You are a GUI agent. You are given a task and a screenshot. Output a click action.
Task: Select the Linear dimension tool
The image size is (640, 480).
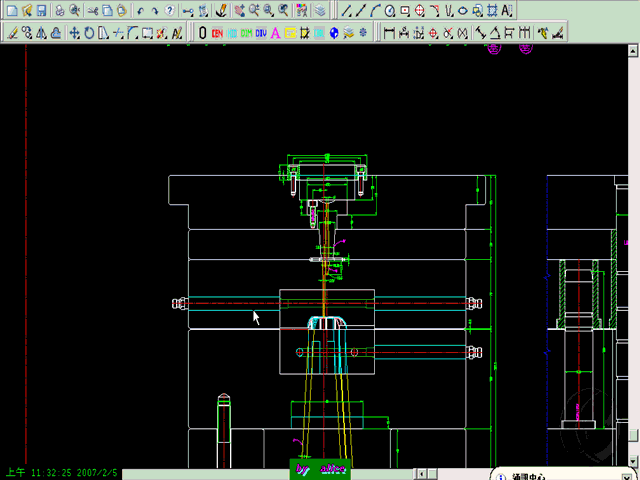(x=389, y=33)
